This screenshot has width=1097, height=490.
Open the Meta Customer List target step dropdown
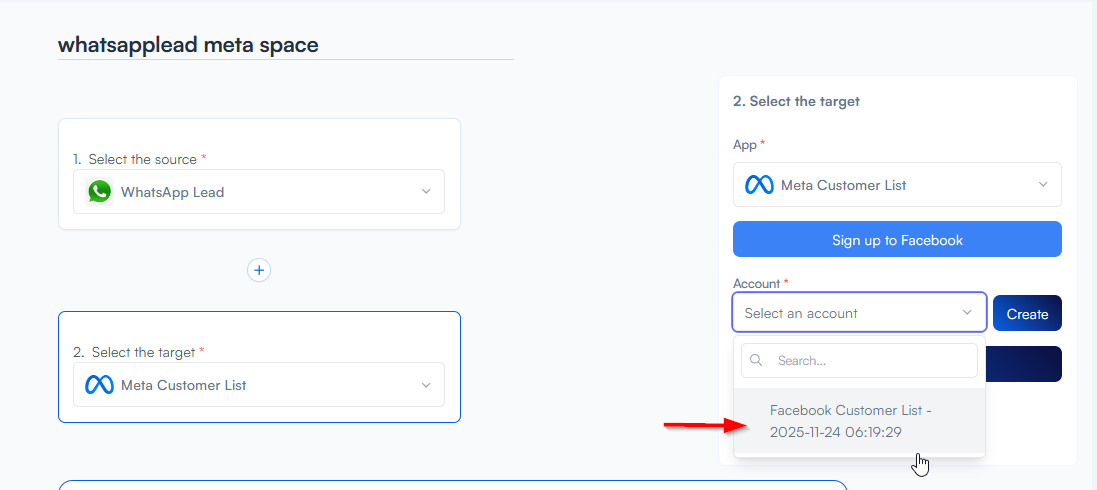pyautogui.click(x=258, y=385)
